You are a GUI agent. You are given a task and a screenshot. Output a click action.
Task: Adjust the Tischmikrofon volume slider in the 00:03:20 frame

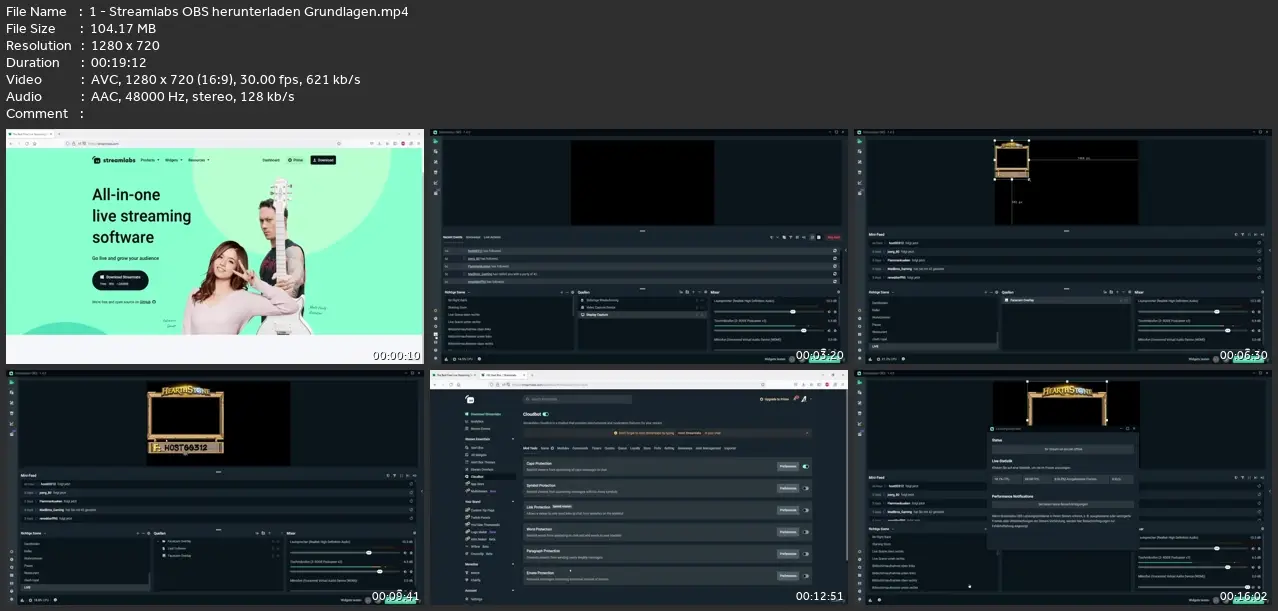(x=769, y=330)
